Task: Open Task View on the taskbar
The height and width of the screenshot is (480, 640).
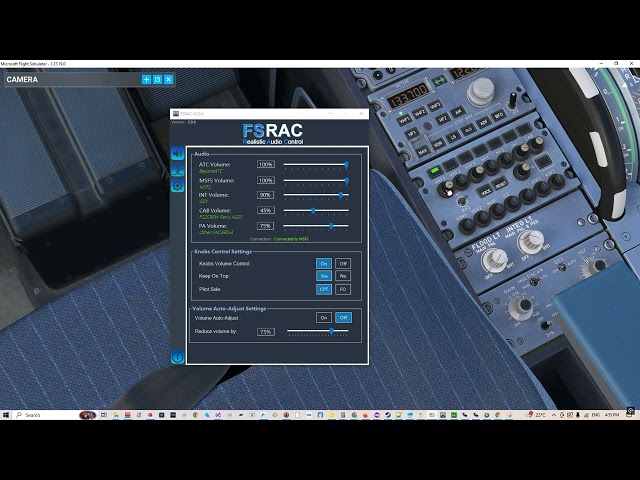Action: tap(104, 415)
